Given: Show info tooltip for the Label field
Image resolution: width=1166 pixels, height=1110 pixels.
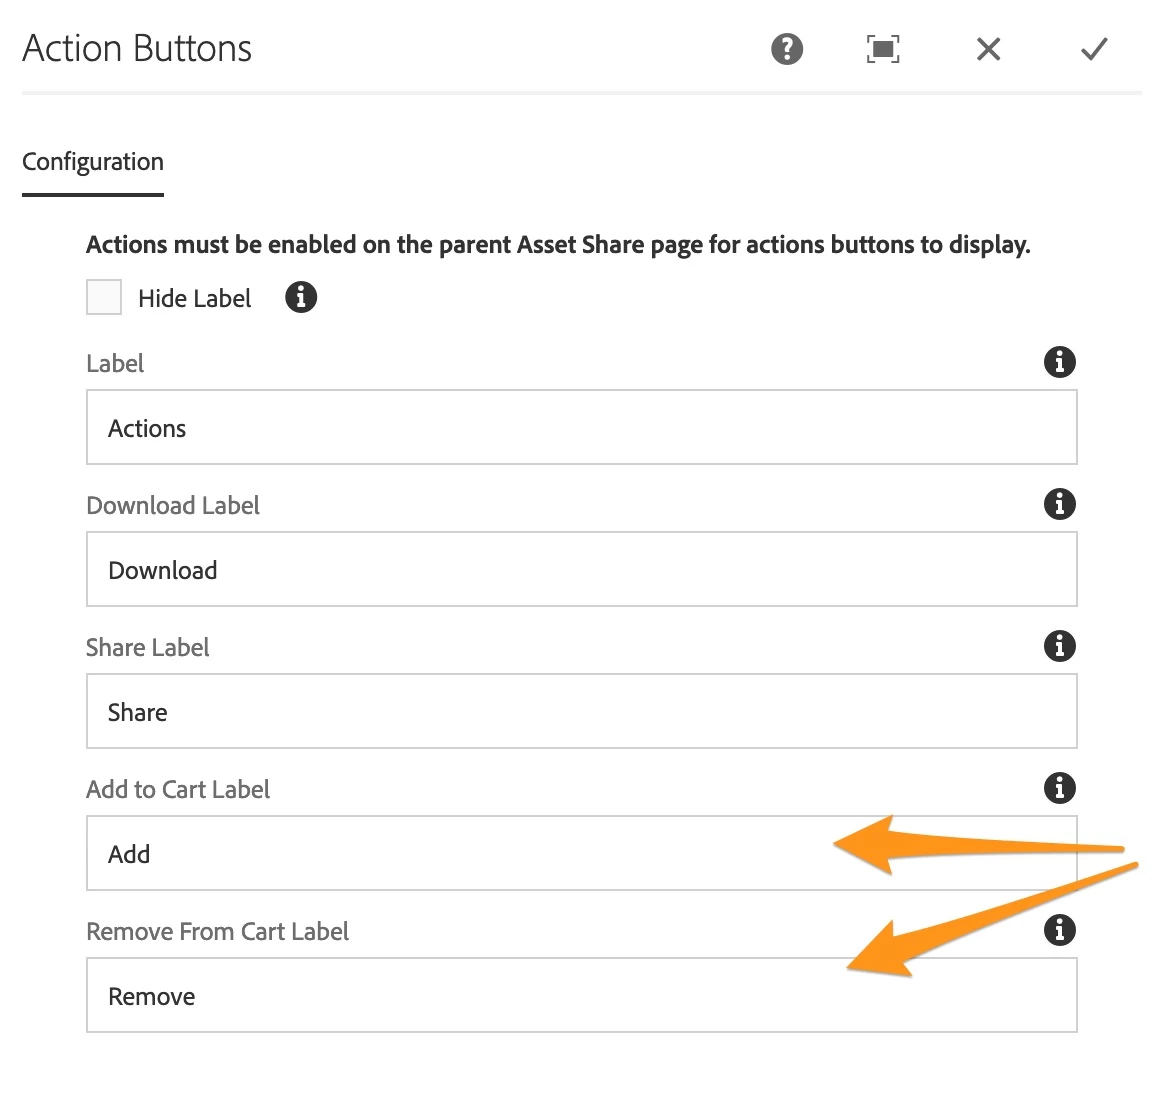Looking at the screenshot, I should click(x=1059, y=362).
